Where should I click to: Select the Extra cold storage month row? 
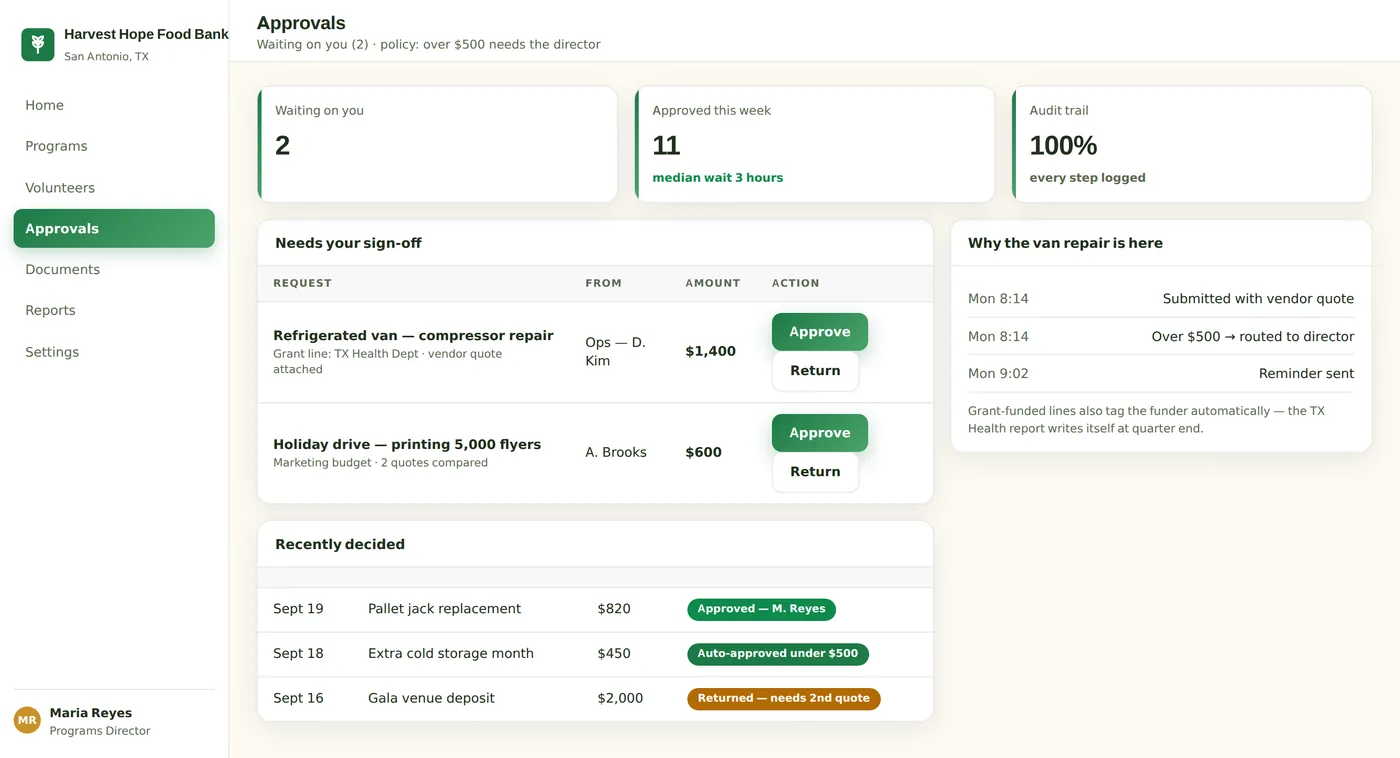tap(595, 654)
